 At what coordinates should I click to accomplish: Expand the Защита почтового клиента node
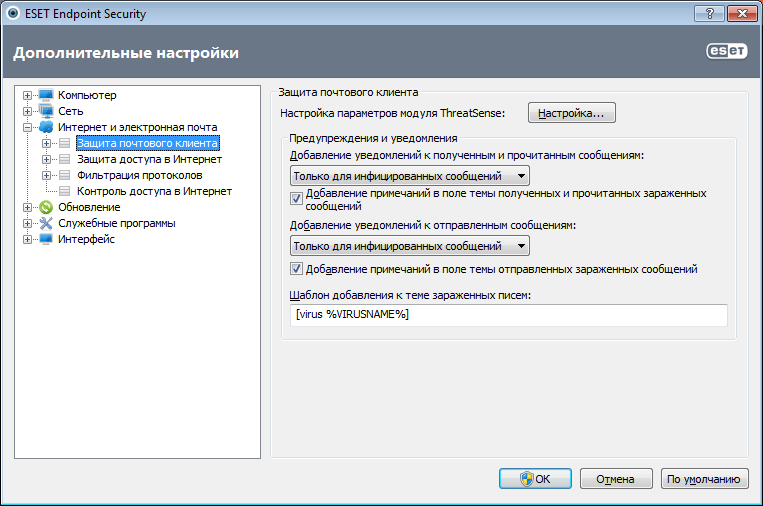[x=46, y=144]
